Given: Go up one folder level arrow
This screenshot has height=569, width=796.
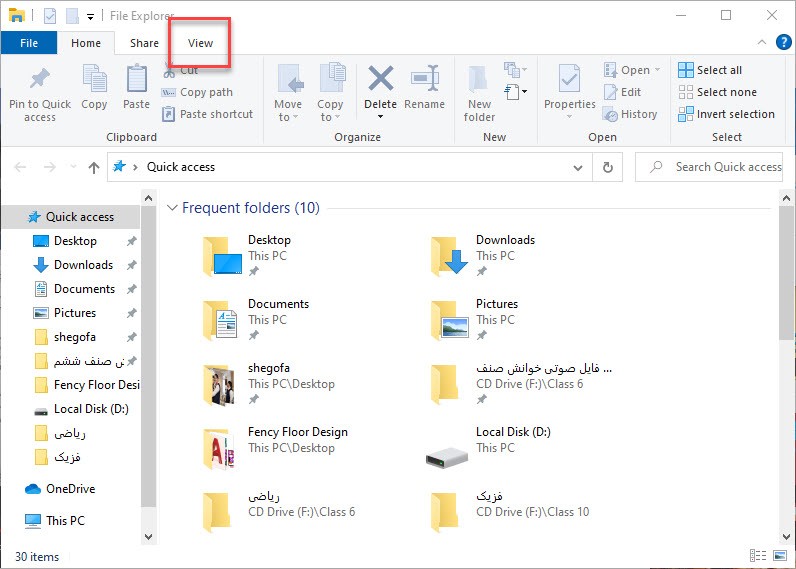Looking at the screenshot, I should tap(94, 168).
